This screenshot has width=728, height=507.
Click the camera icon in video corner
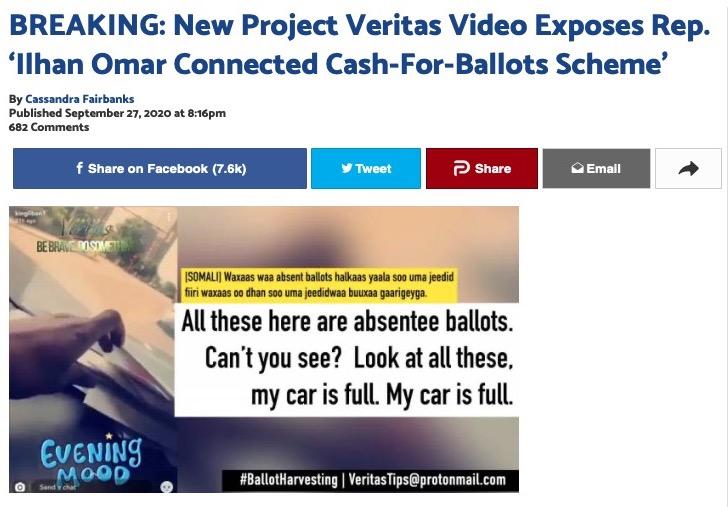point(20,487)
